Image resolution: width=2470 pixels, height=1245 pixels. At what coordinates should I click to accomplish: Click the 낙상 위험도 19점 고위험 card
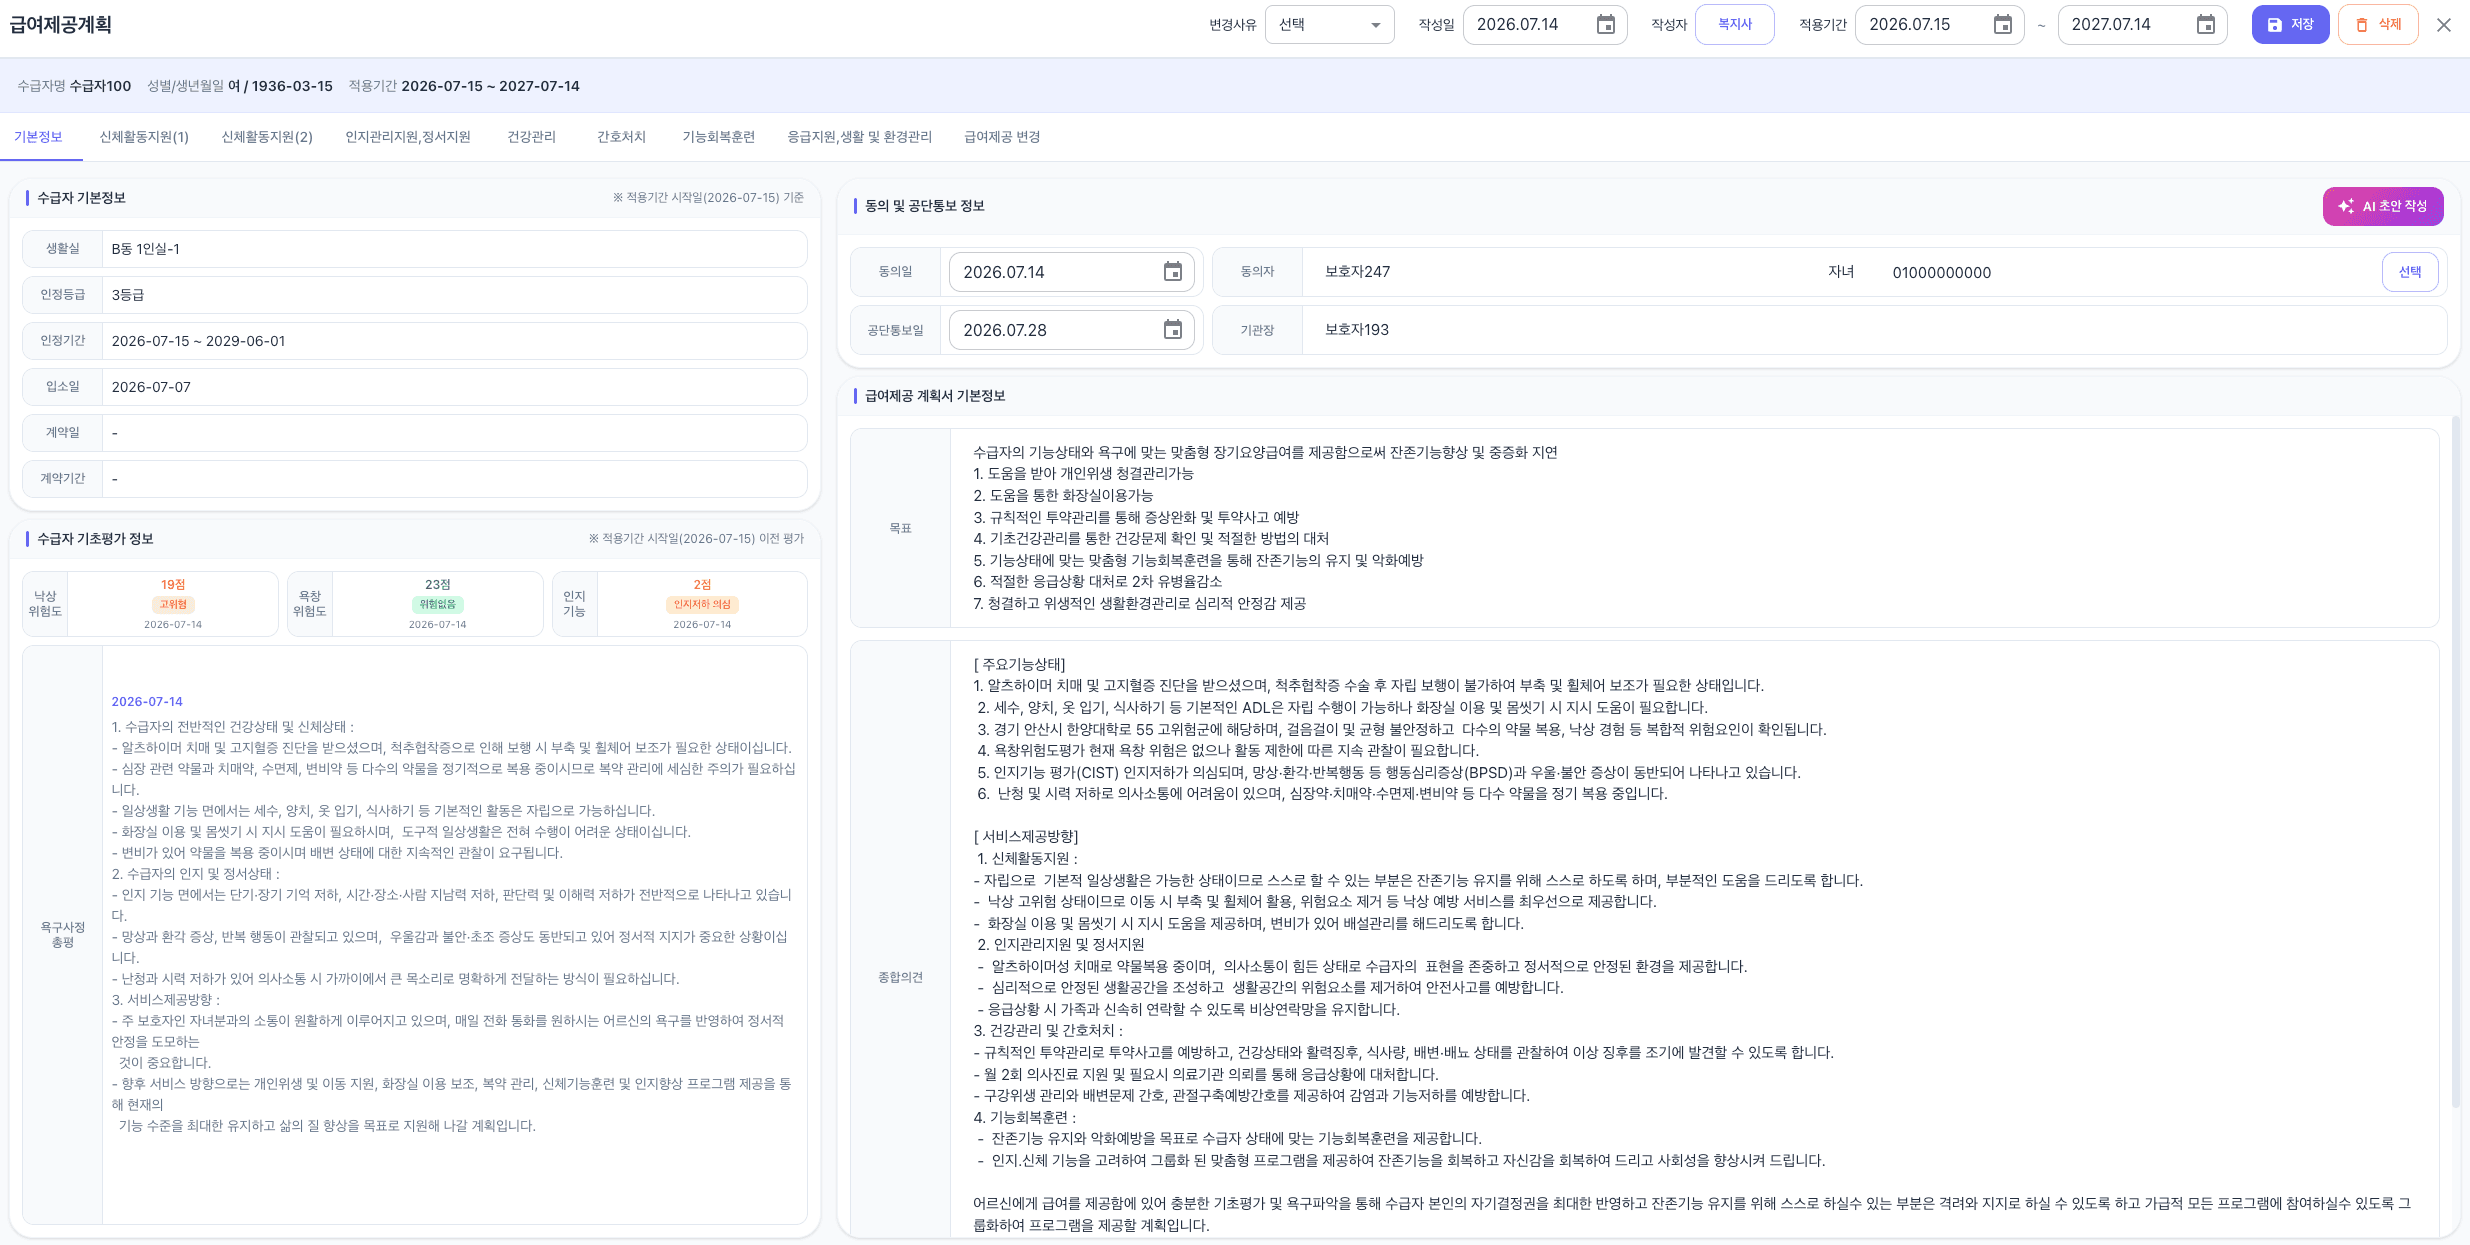(x=151, y=604)
